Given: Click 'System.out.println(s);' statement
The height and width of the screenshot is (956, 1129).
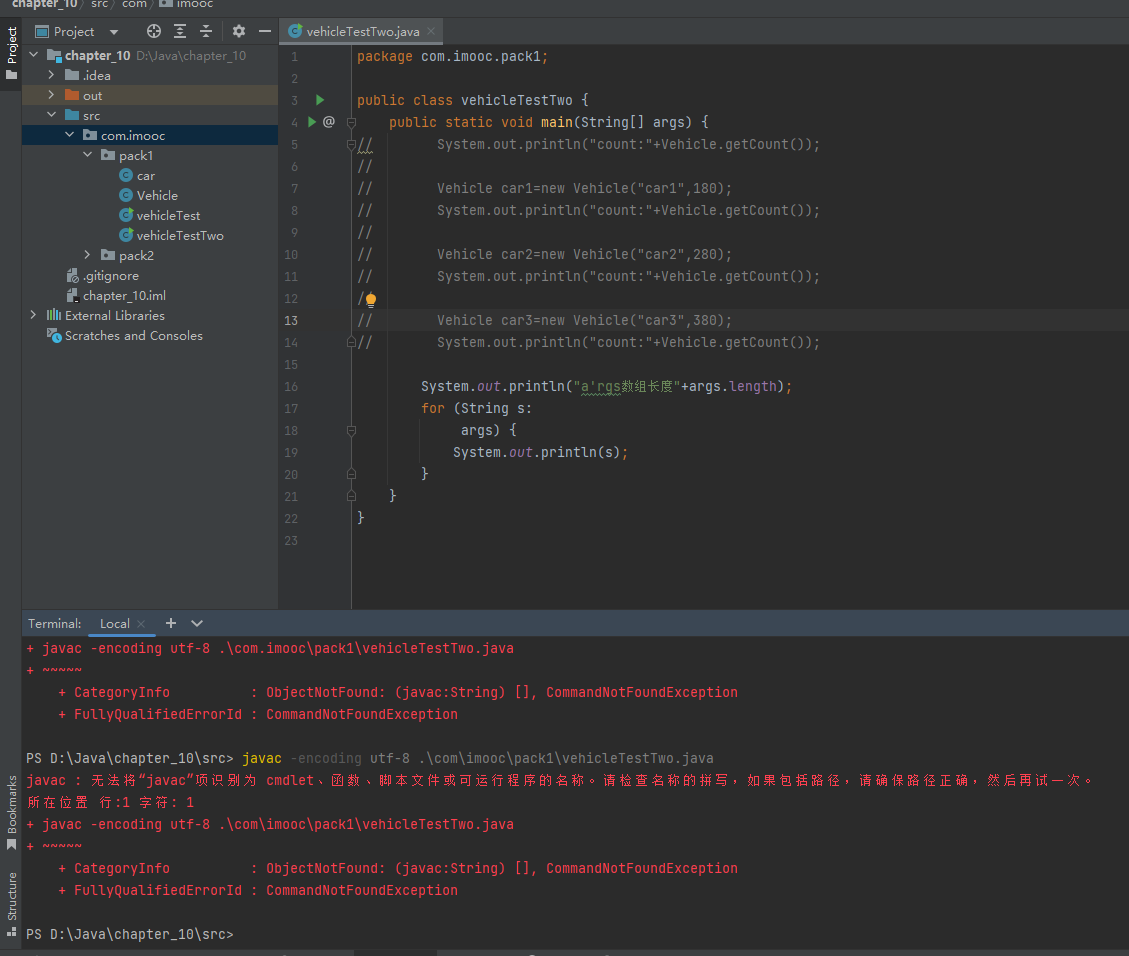Looking at the screenshot, I should (x=540, y=452).
